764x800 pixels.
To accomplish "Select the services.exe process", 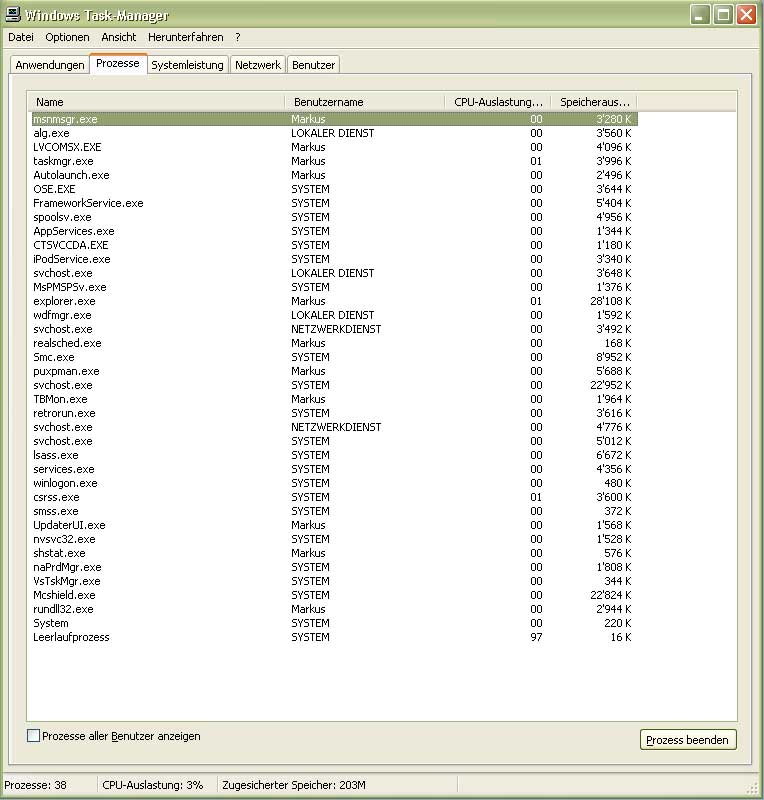I will [334, 469].
